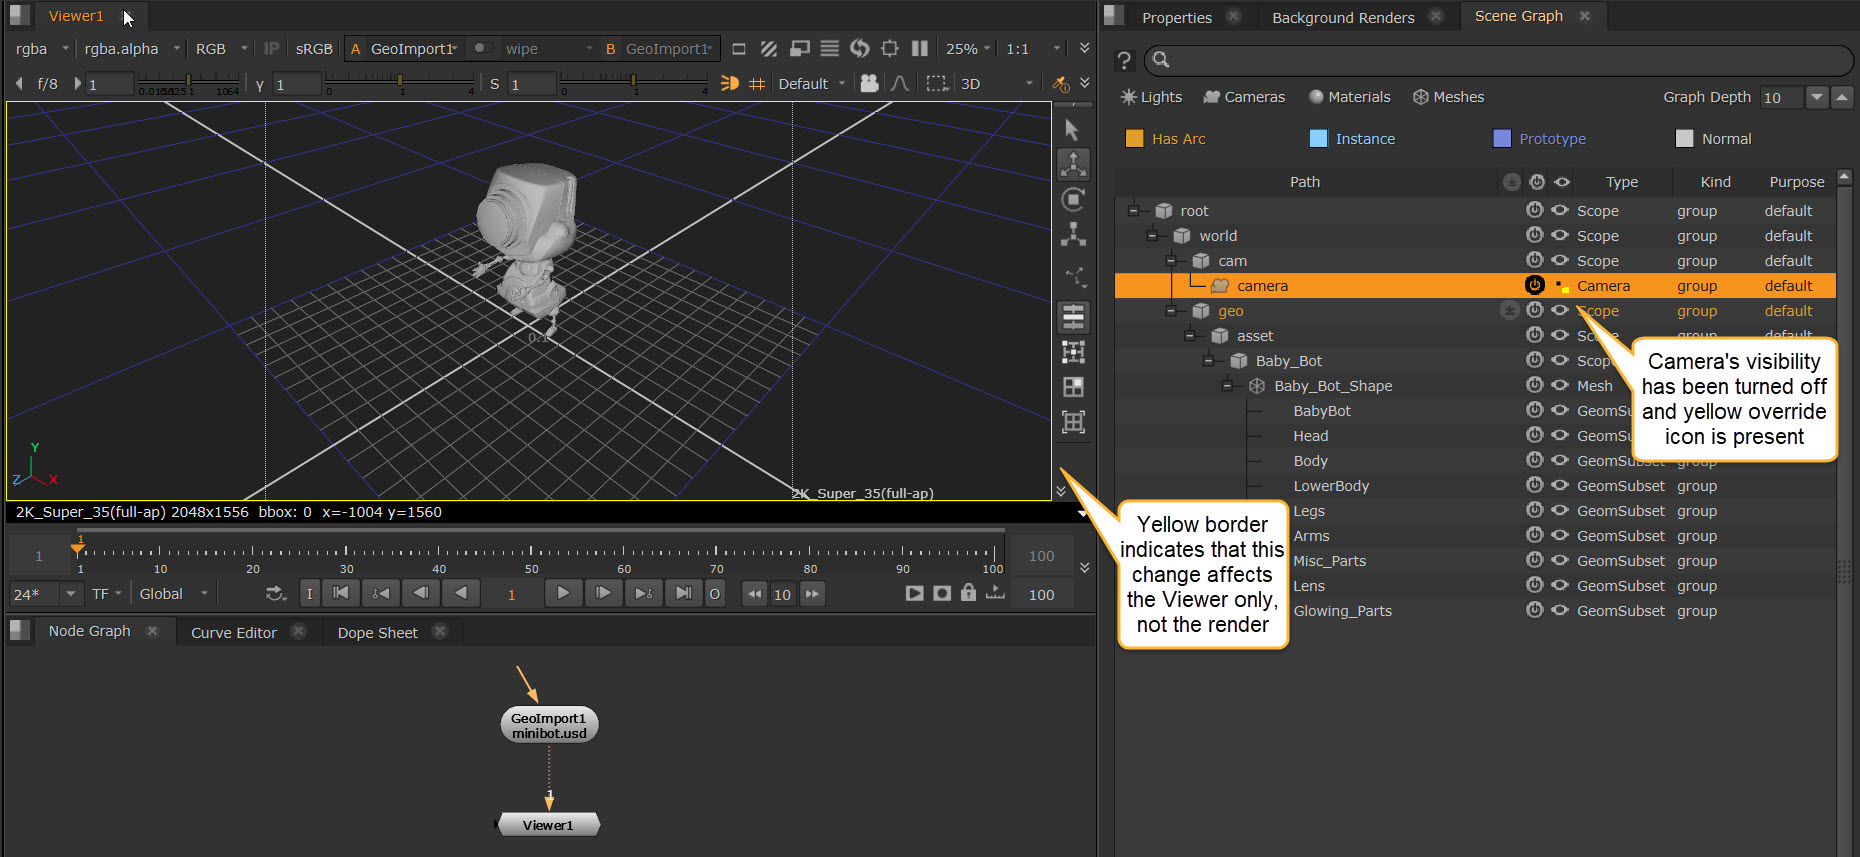
Task: Select the arrow selection tool in viewer
Action: [x=1072, y=130]
